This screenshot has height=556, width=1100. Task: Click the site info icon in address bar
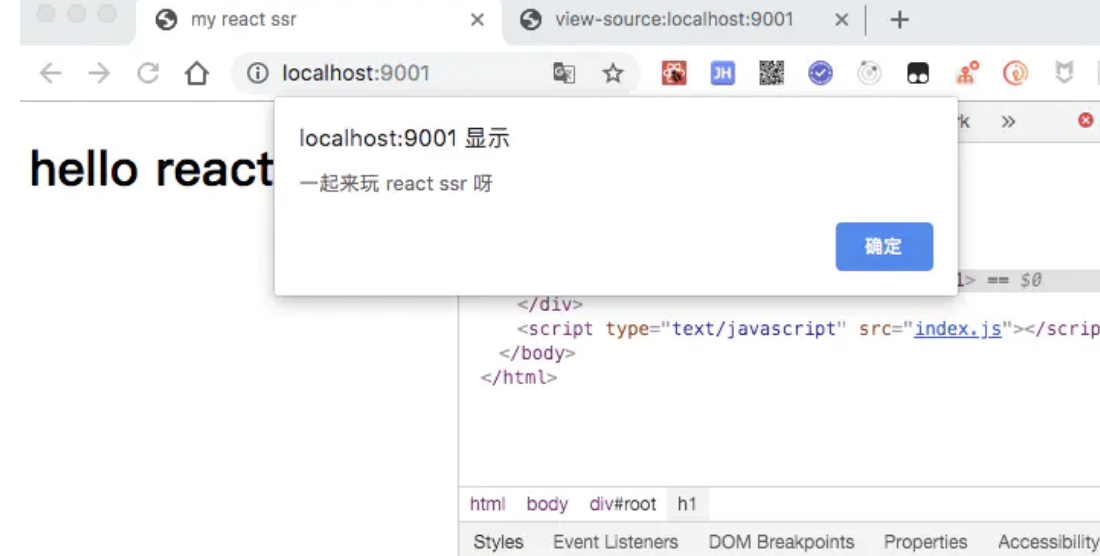coord(258,74)
